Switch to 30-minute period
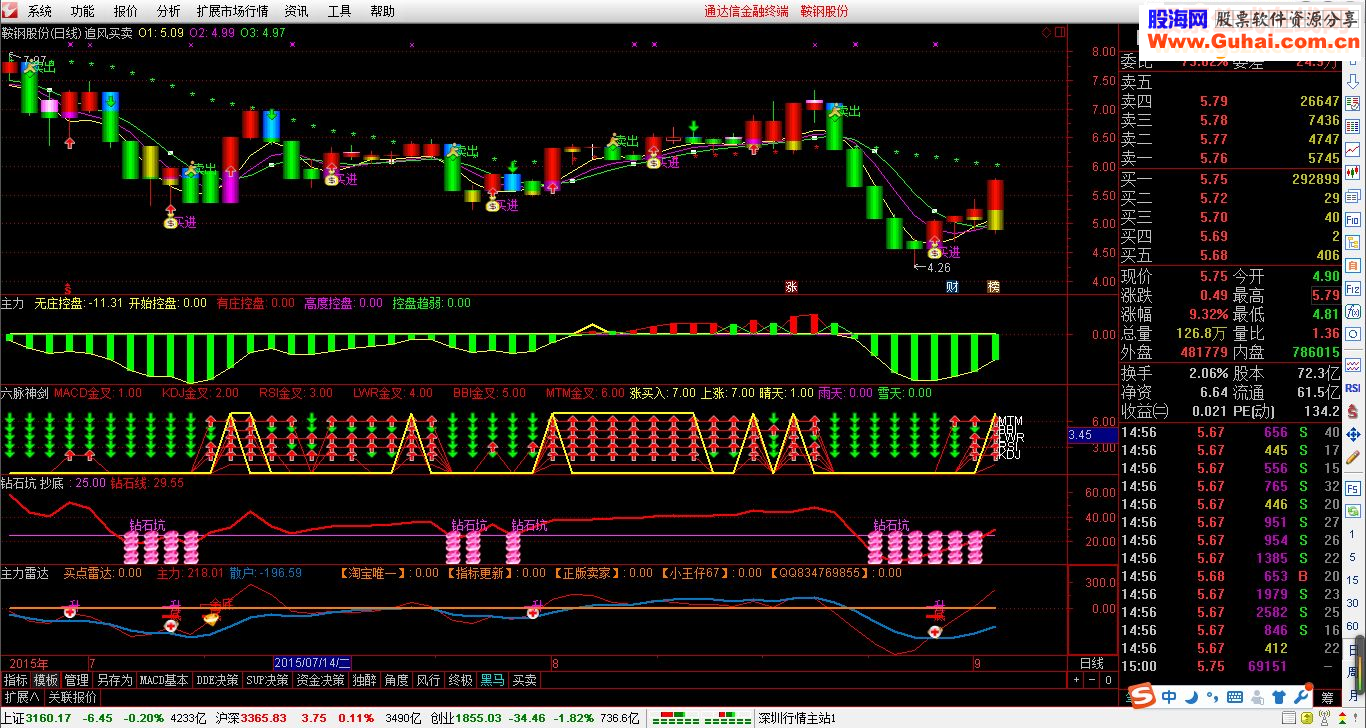Image resolution: width=1366 pixels, height=728 pixels. coord(1352,603)
